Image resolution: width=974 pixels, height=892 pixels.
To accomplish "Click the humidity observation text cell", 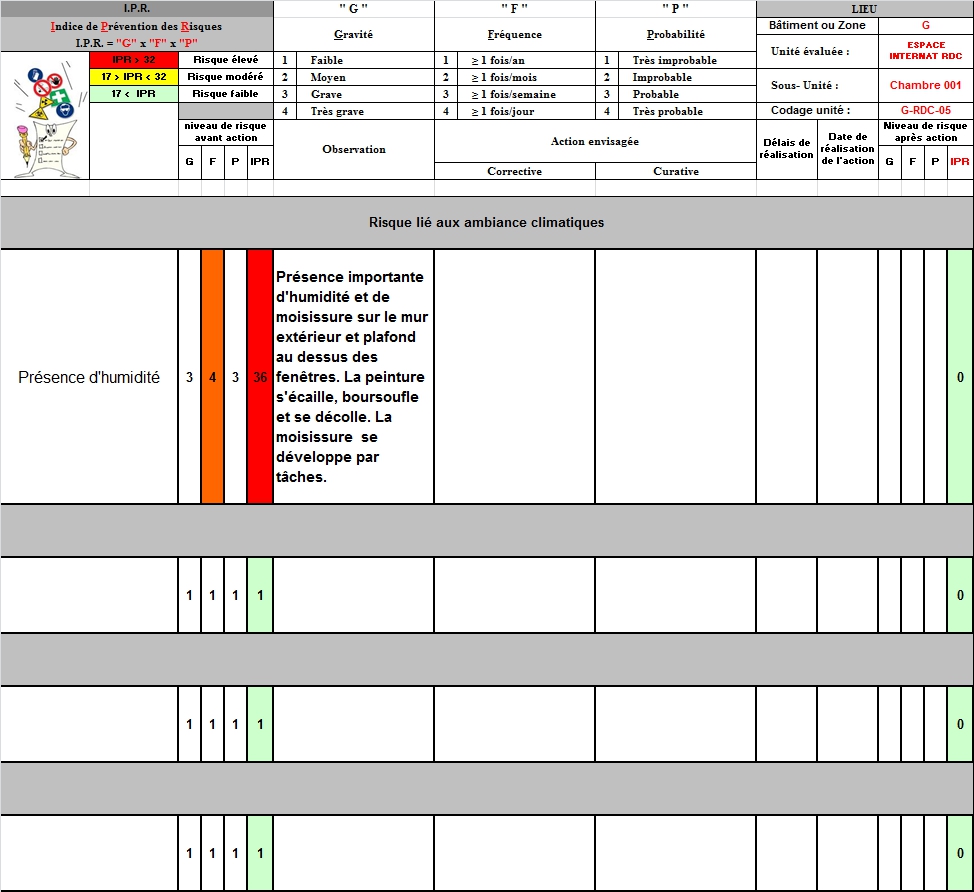I will [353, 377].
